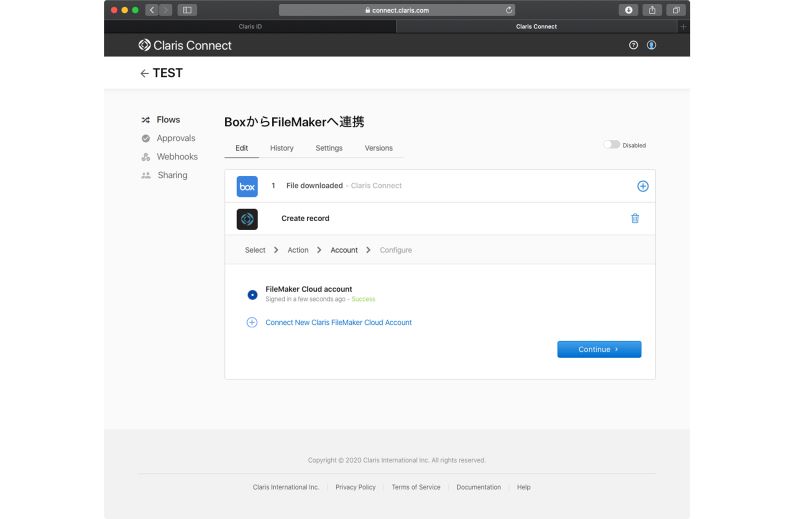Screen dimensions: 800x519
Task: Enable the flow using the Disabled toggle
Action: [611, 145]
